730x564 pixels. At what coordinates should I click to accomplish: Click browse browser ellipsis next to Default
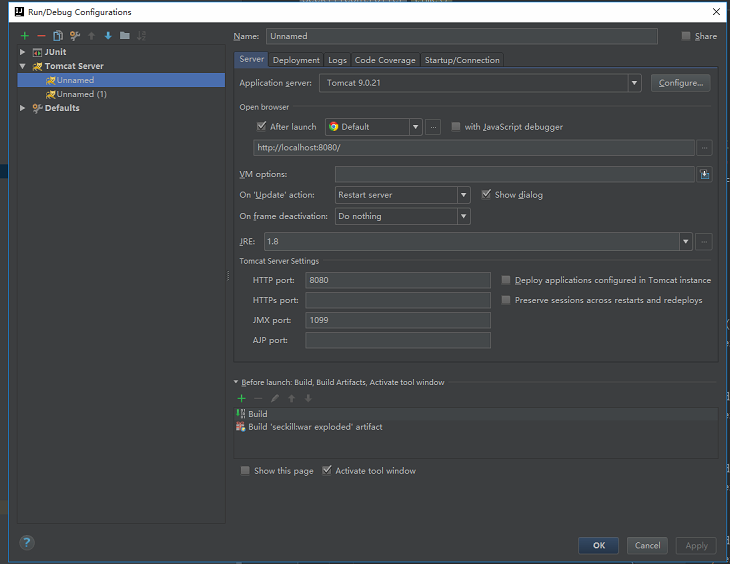click(x=433, y=127)
